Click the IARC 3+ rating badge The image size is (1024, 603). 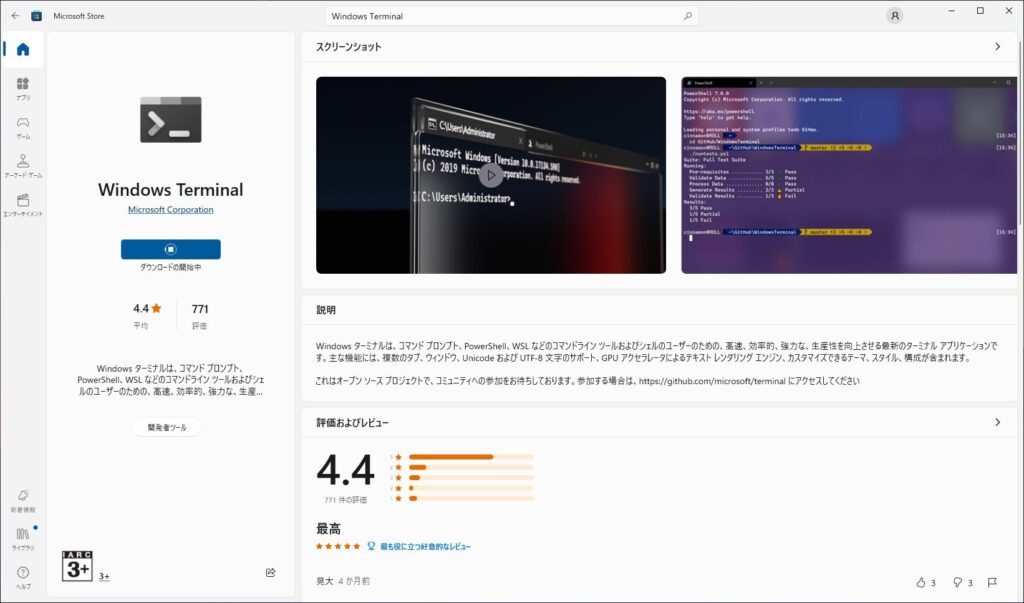tap(77, 566)
